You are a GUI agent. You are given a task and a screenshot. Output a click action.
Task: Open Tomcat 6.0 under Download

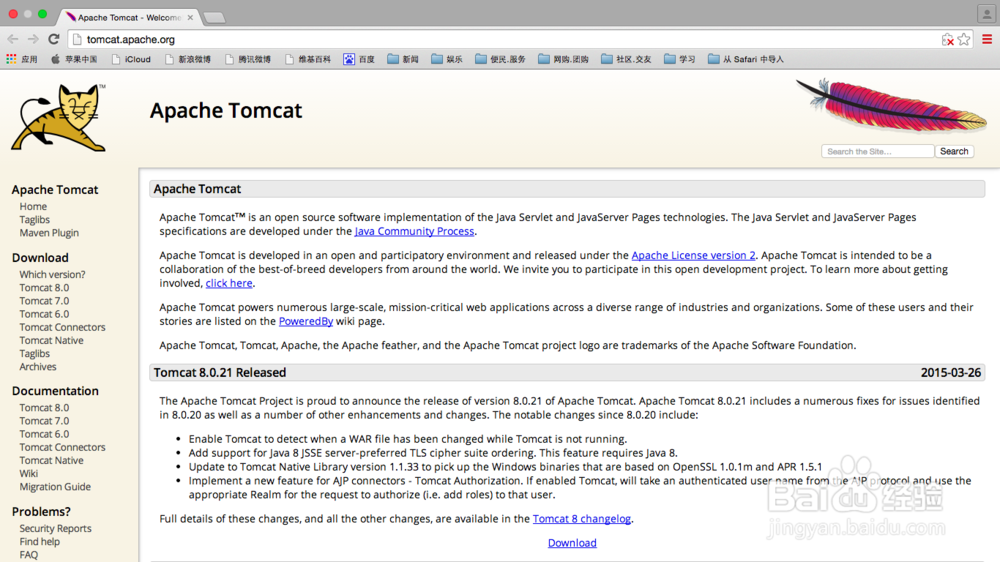[x=44, y=314]
